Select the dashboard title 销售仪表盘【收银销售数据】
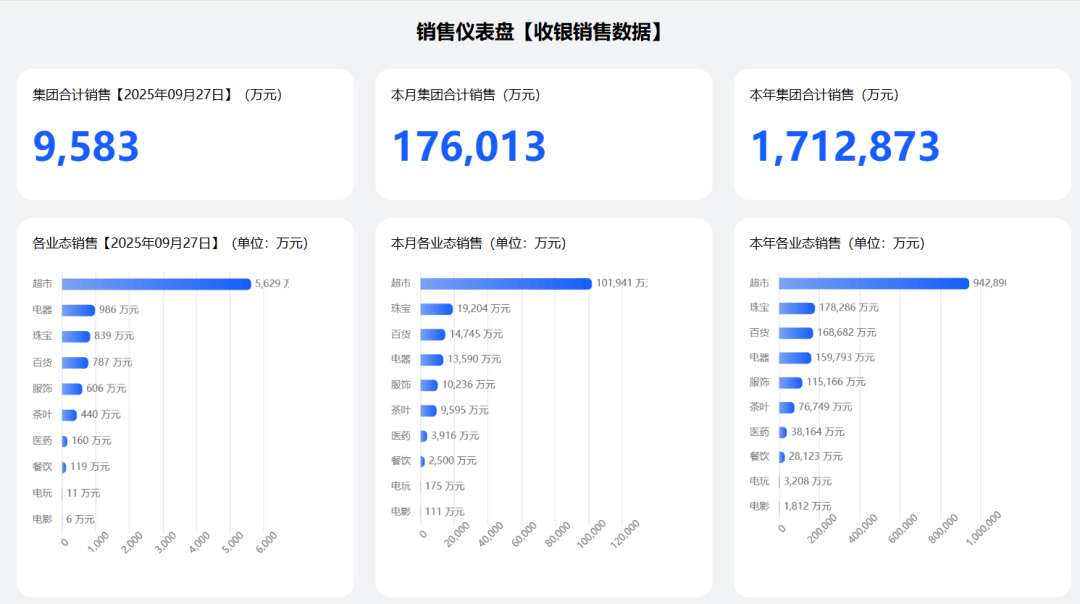The height and width of the screenshot is (604, 1080). (x=540, y=32)
